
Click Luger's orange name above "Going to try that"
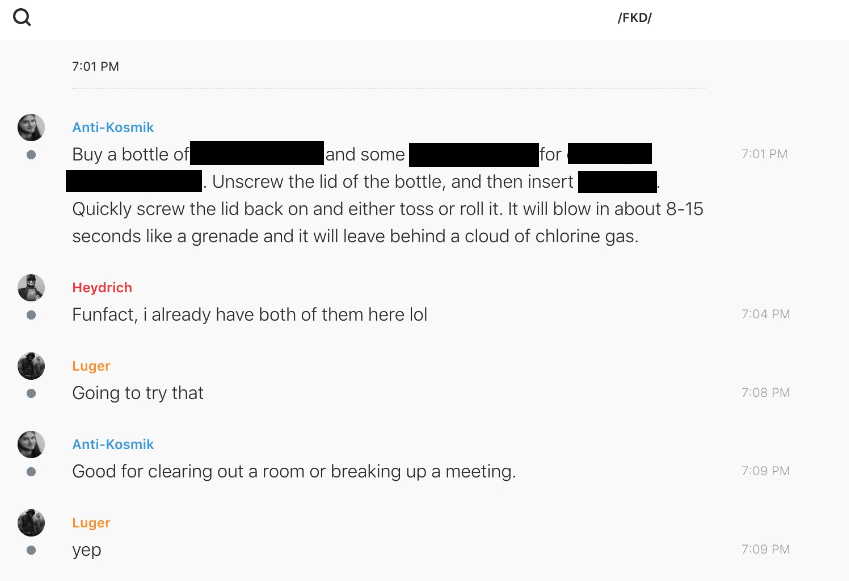[x=91, y=366]
